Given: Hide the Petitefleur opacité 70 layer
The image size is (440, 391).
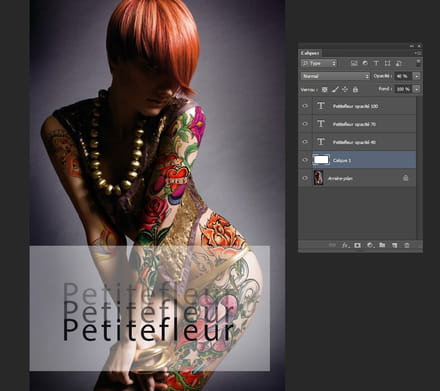Looking at the screenshot, I should (305, 124).
